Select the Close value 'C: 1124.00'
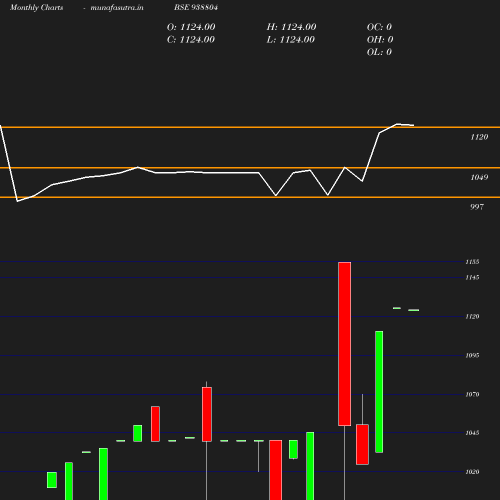This screenshot has width=500, height=500. click(191, 40)
